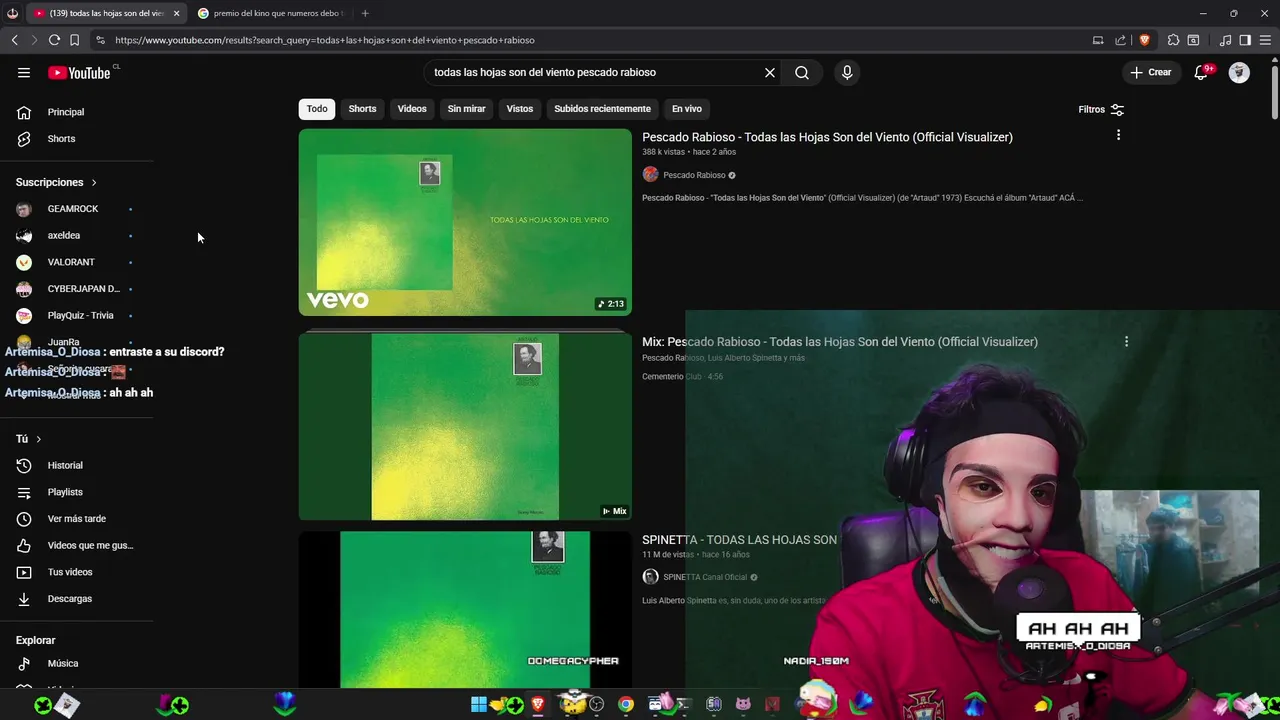Switch to the Google 'premio del kino' tab
This screenshot has width=1280, height=720.
[270, 13]
